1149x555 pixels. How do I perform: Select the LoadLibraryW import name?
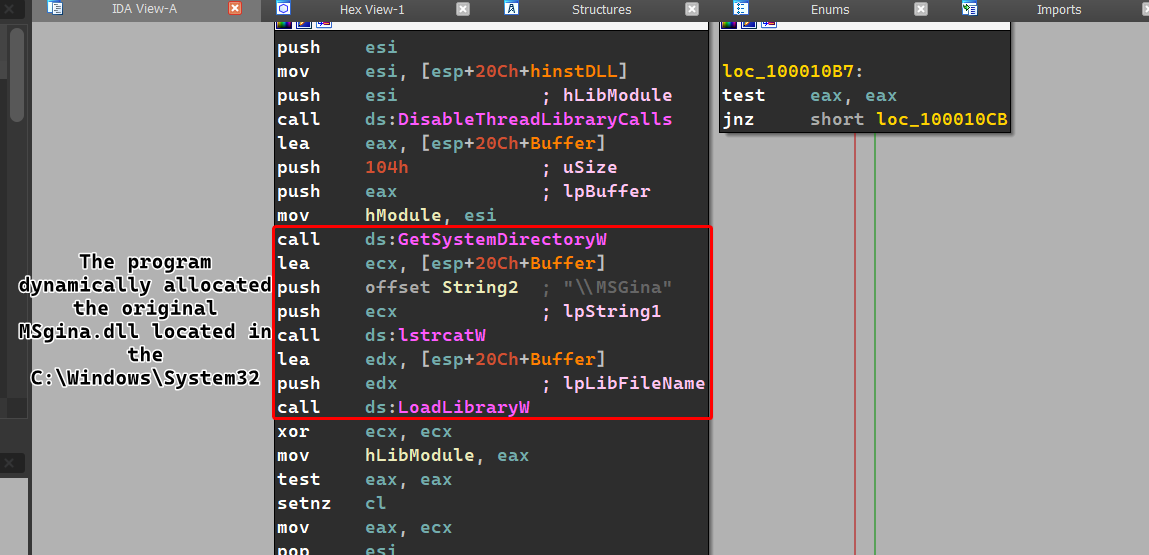(463, 408)
